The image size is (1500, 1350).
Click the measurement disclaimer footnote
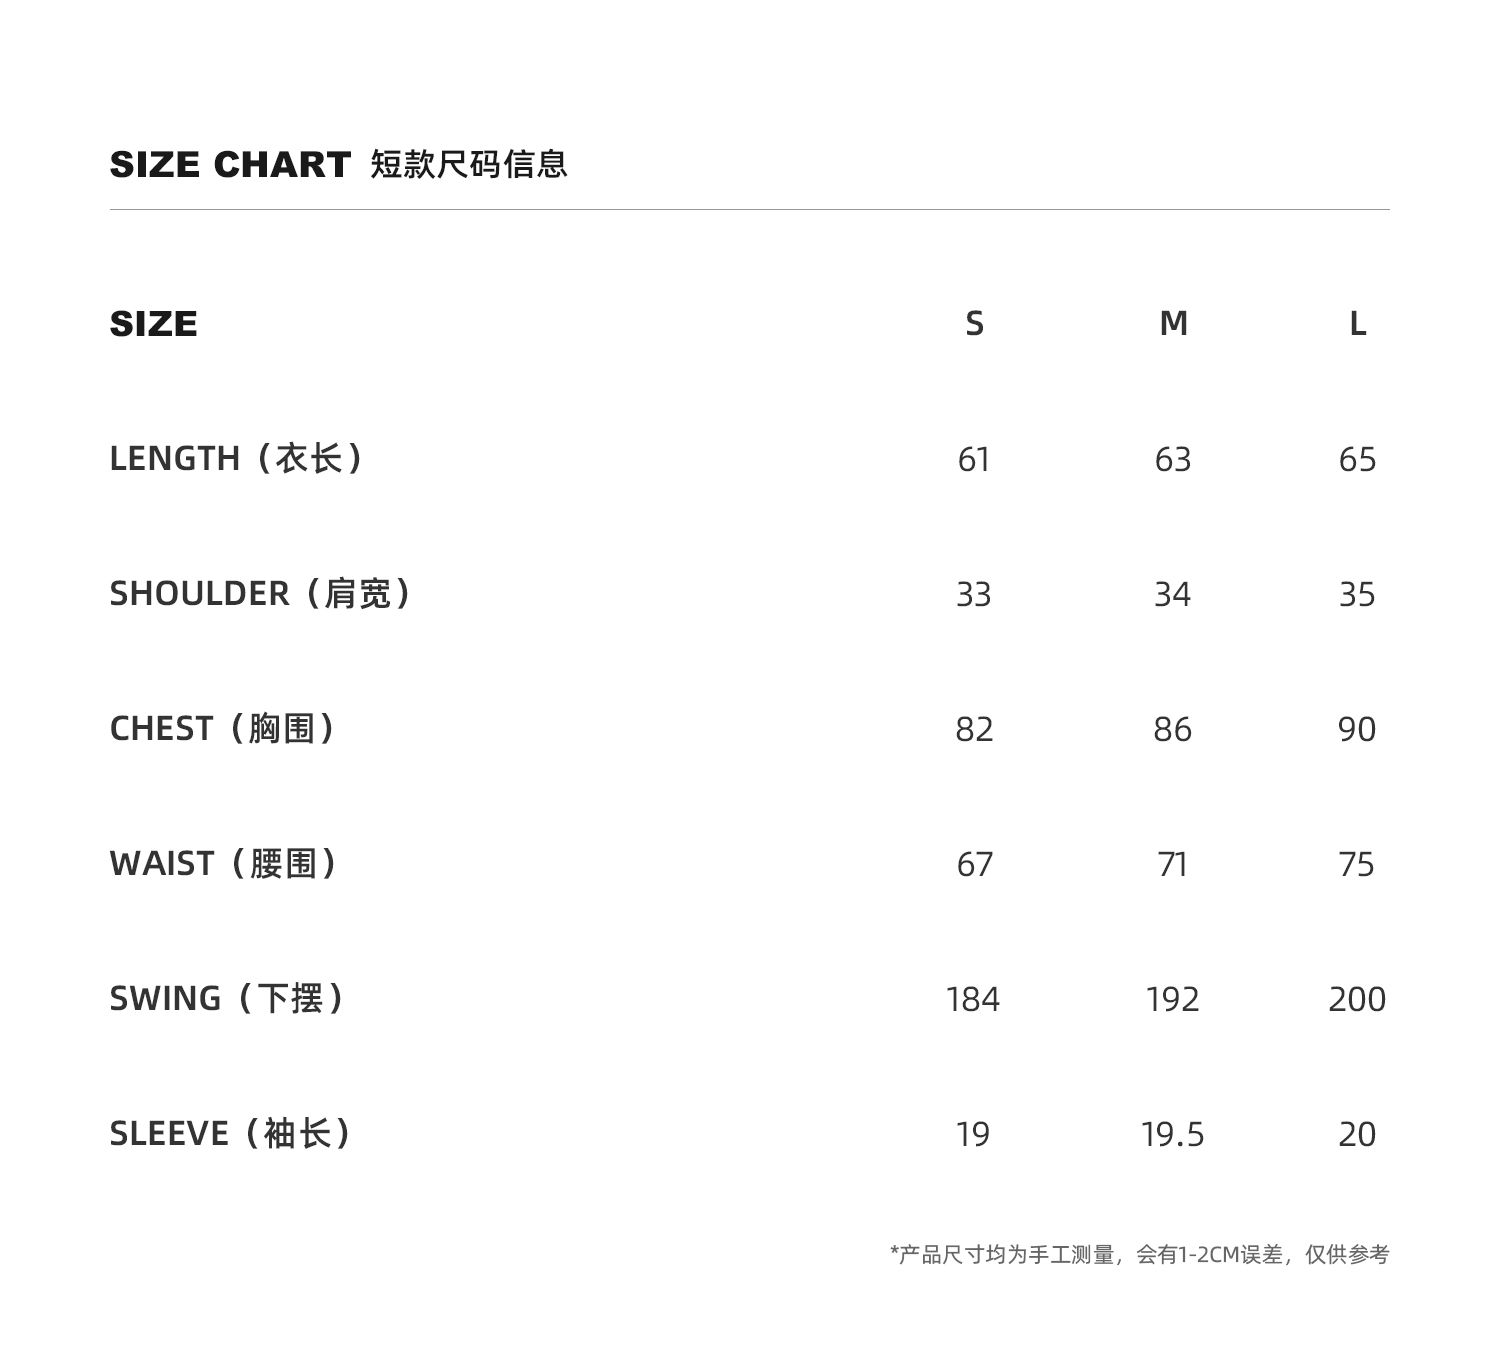click(1140, 1255)
